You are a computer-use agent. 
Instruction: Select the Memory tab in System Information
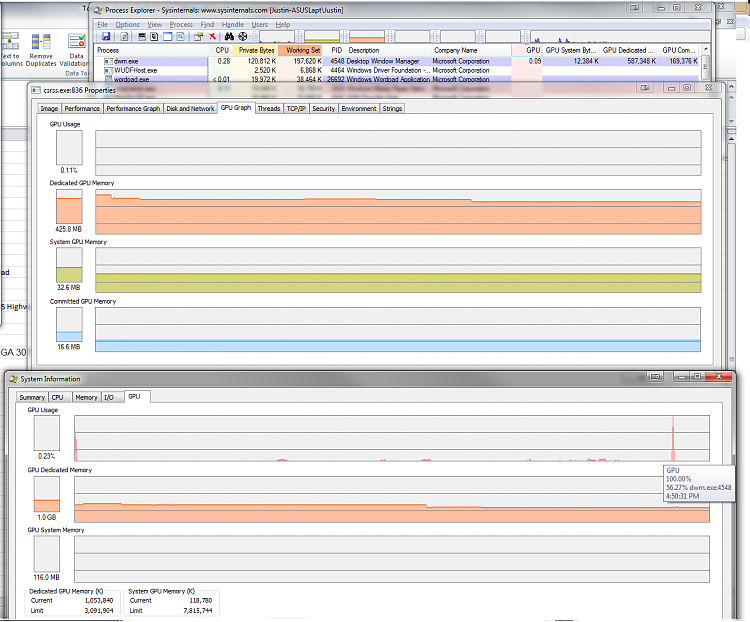click(x=86, y=397)
